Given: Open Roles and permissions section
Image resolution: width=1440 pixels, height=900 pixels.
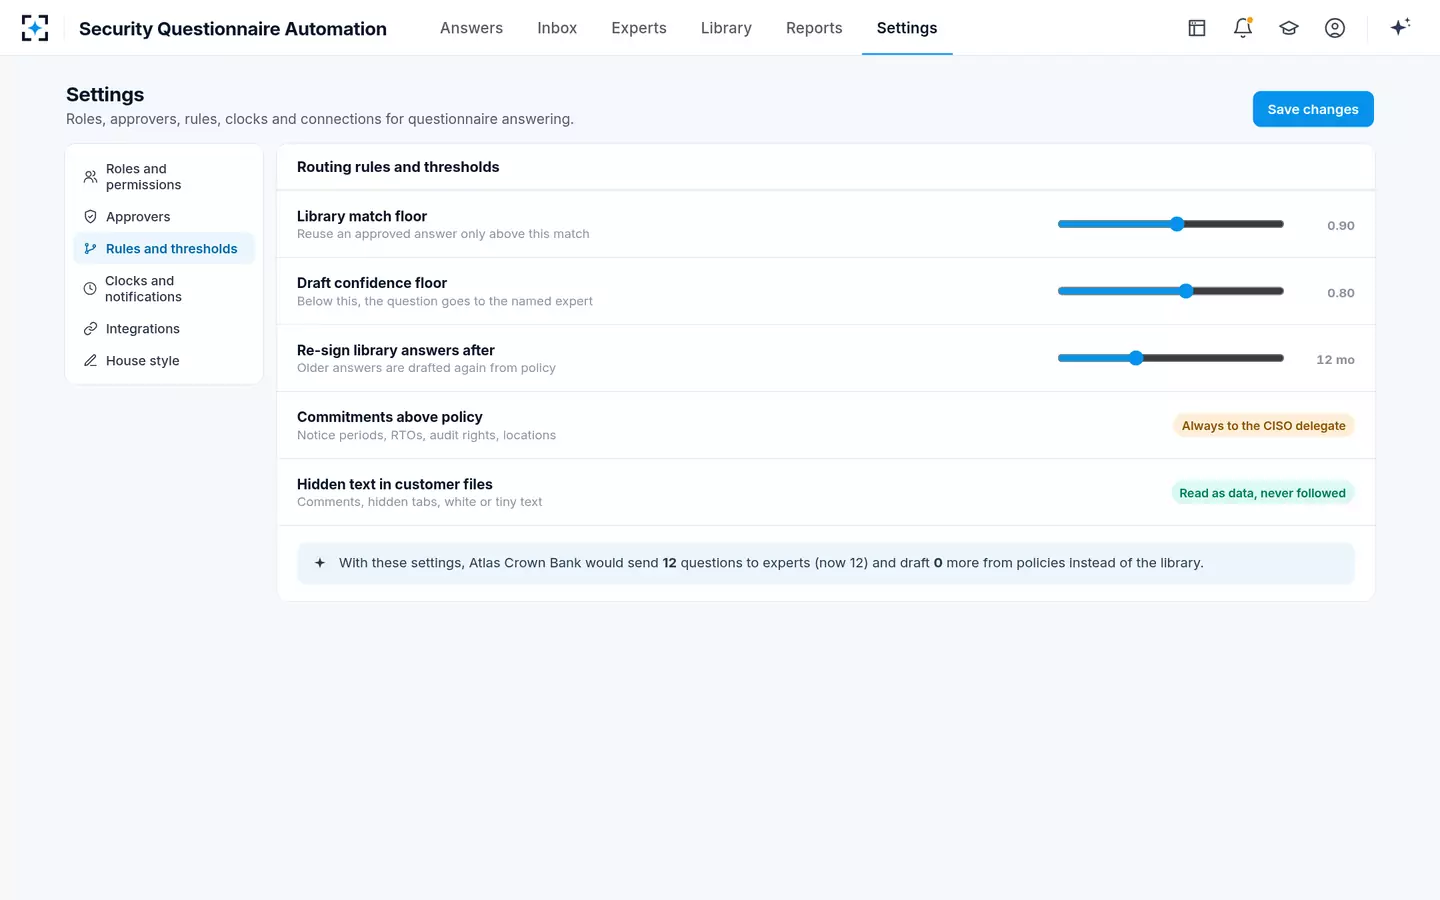Looking at the screenshot, I should coord(164,177).
